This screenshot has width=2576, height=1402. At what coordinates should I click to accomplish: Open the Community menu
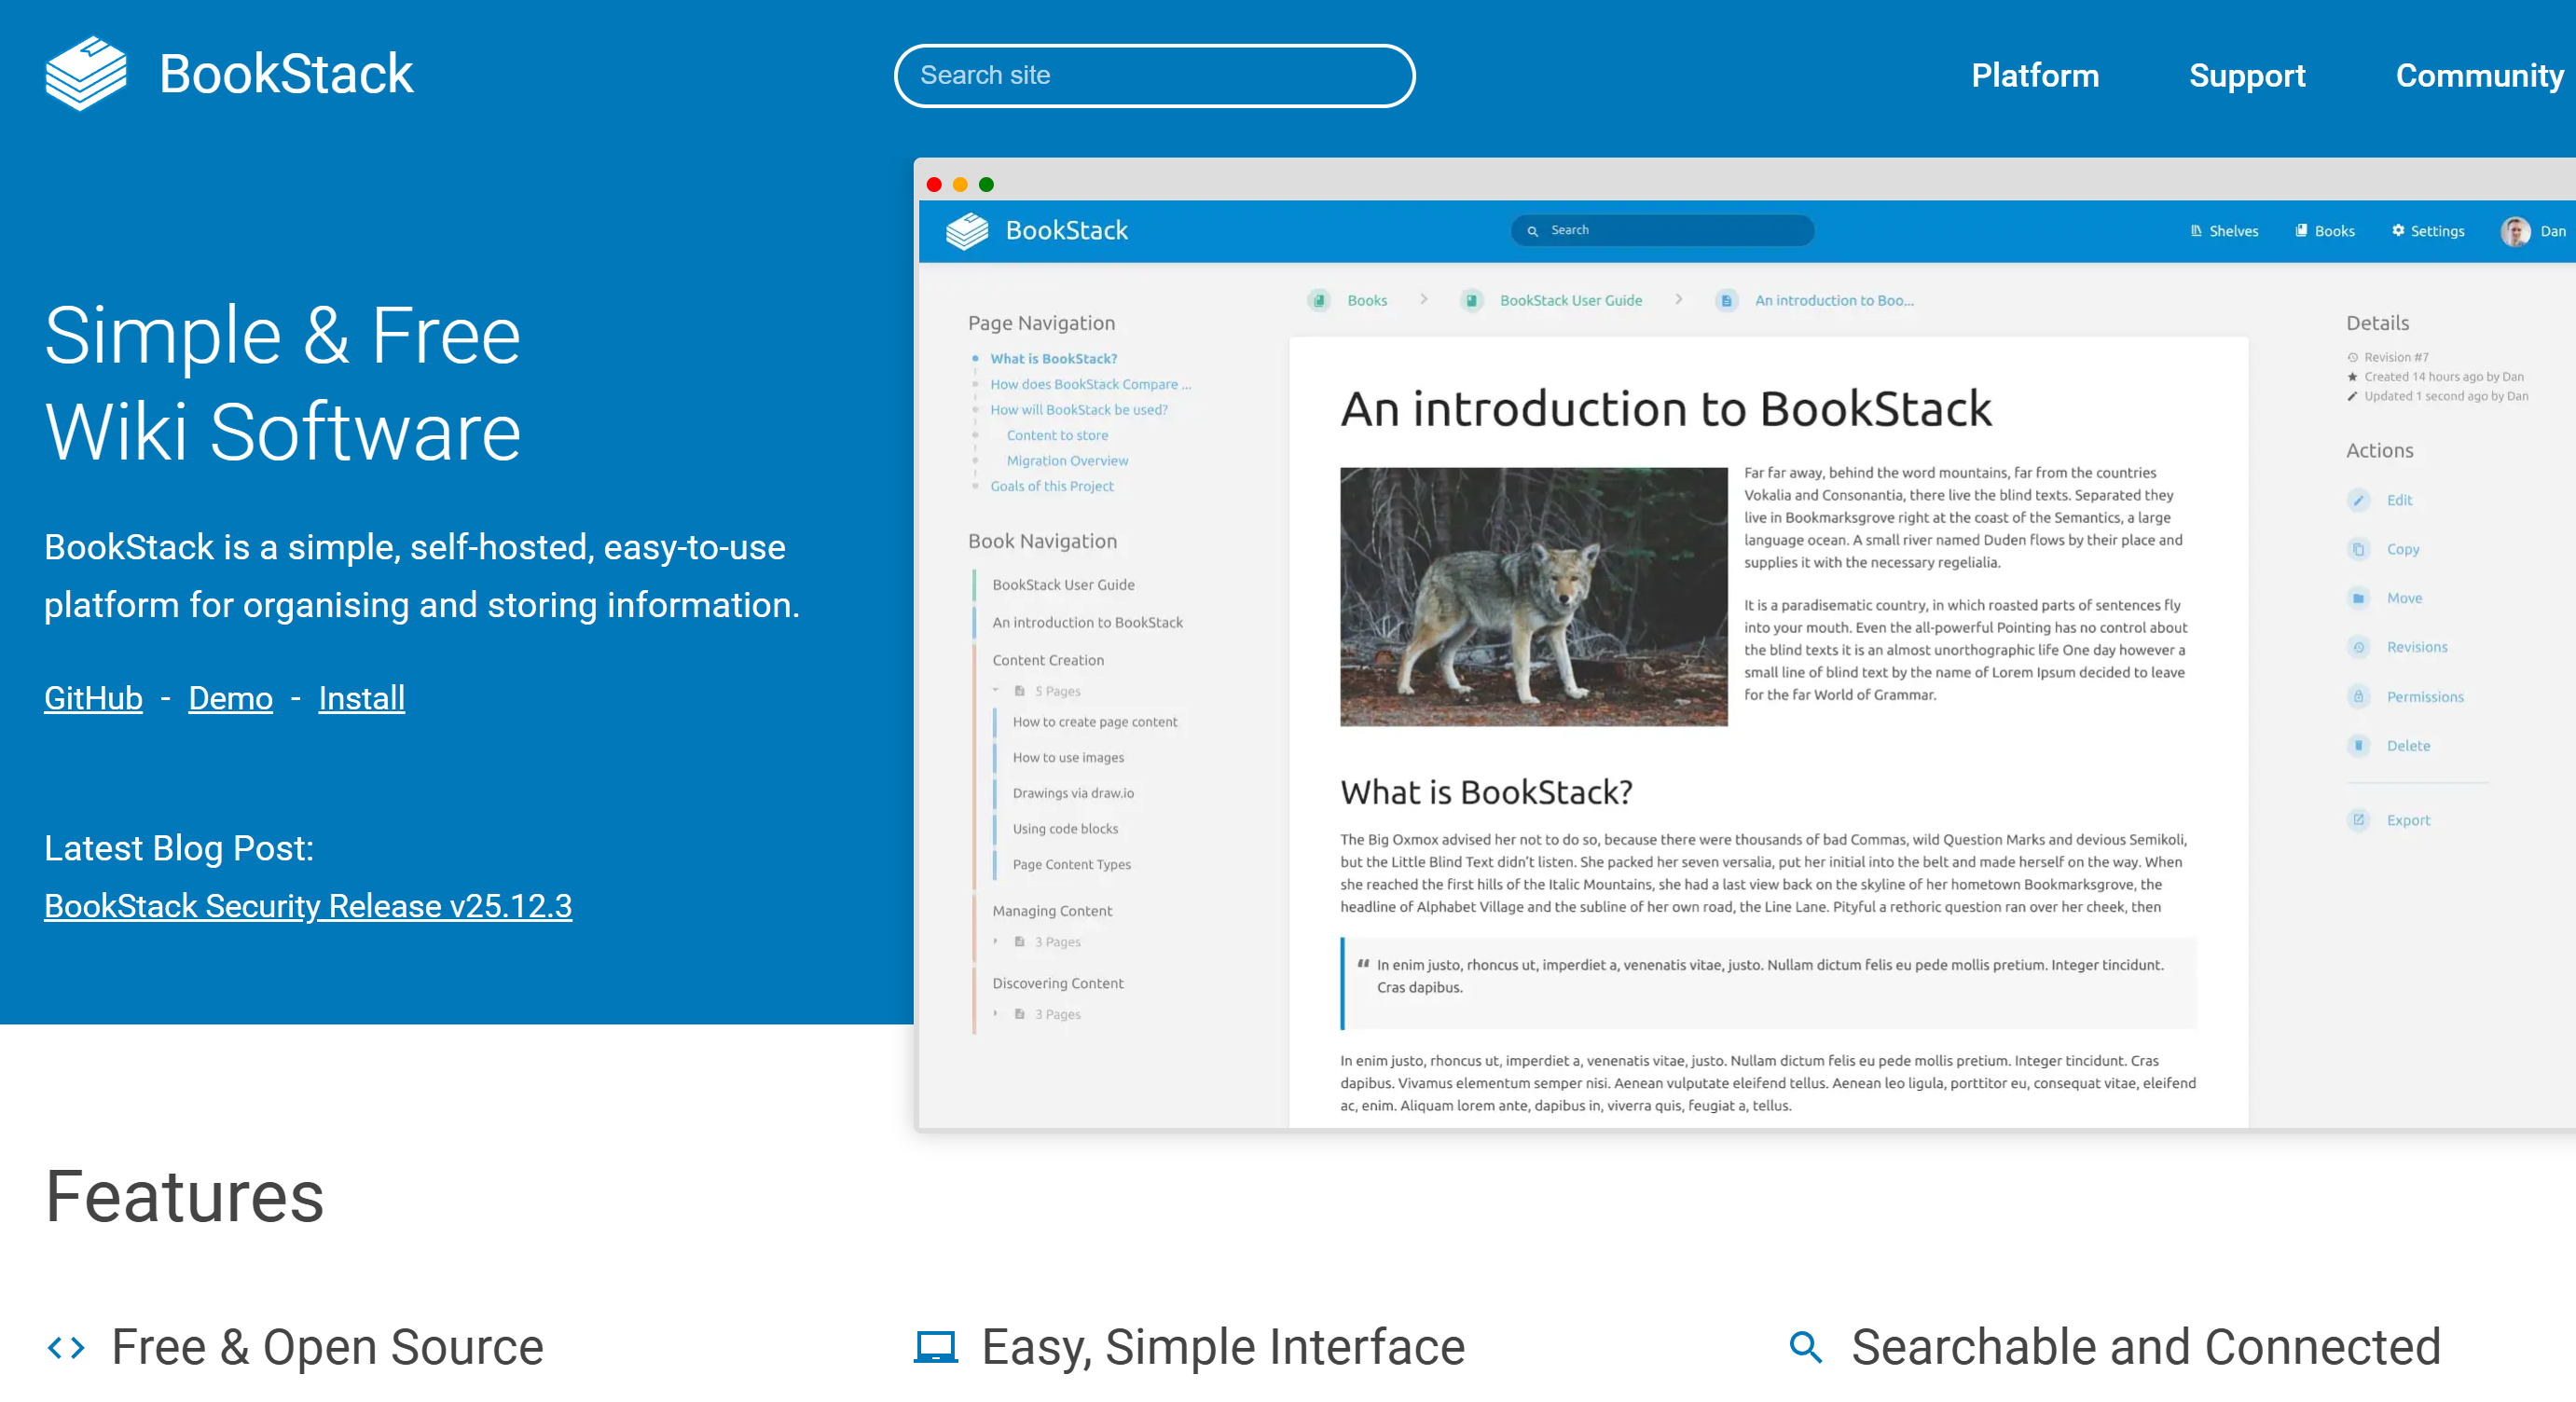(x=2478, y=76)
